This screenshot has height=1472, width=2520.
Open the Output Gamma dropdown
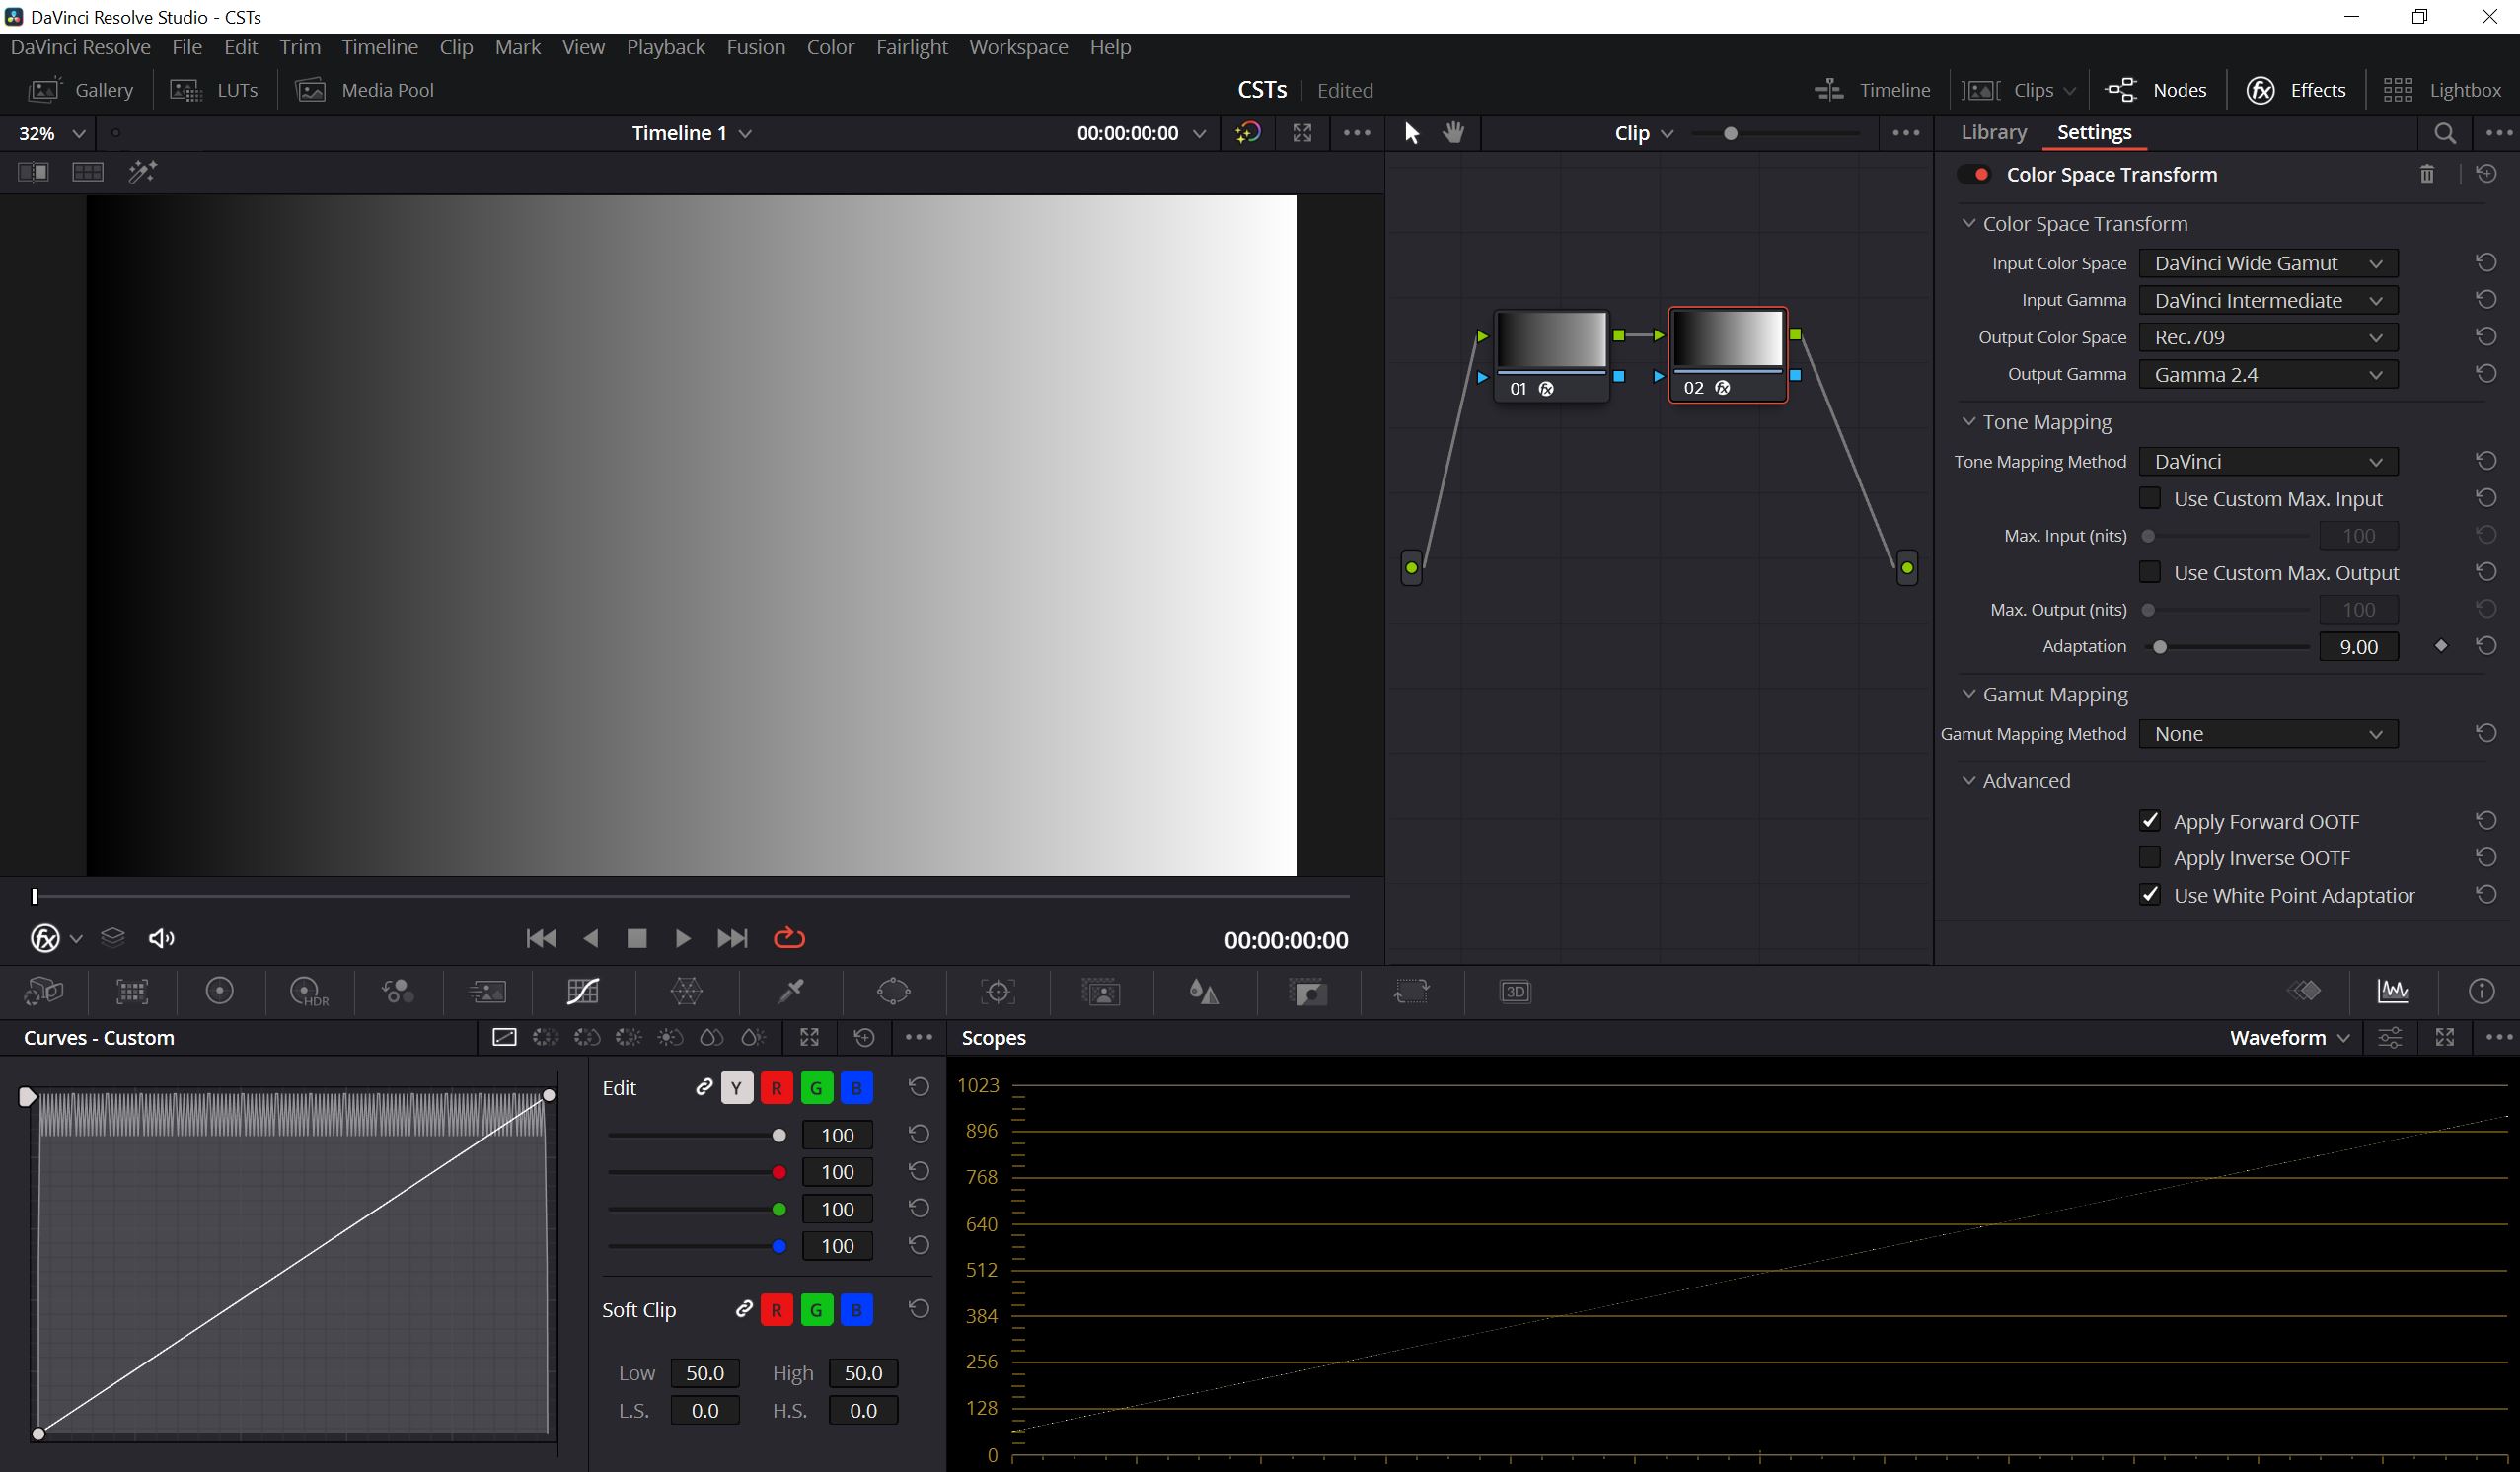pos(2268,374)
